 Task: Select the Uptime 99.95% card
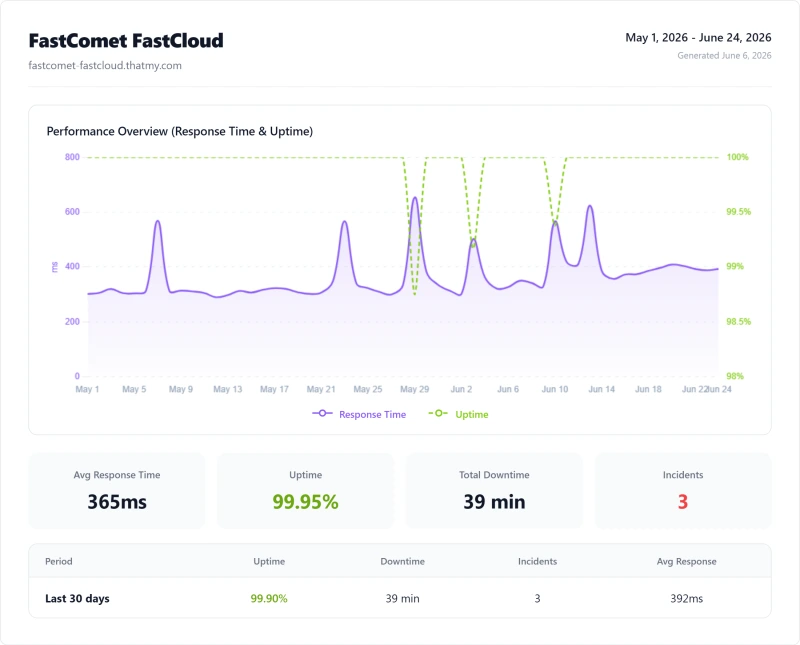click(305, 491)
